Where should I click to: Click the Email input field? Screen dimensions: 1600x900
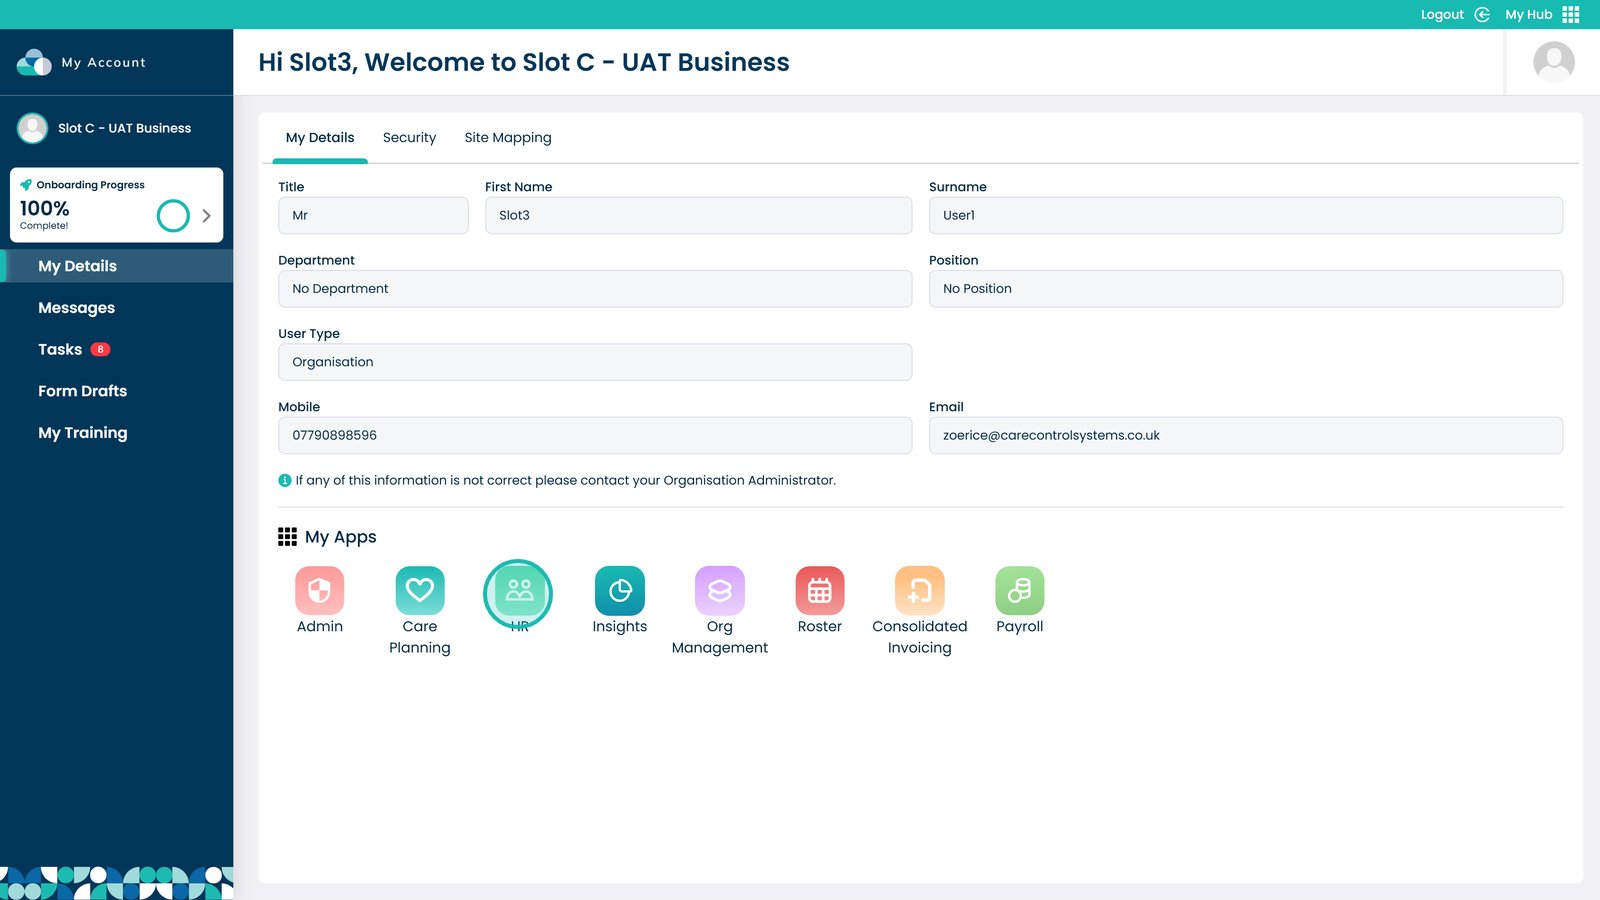[x=1245, y=436]
